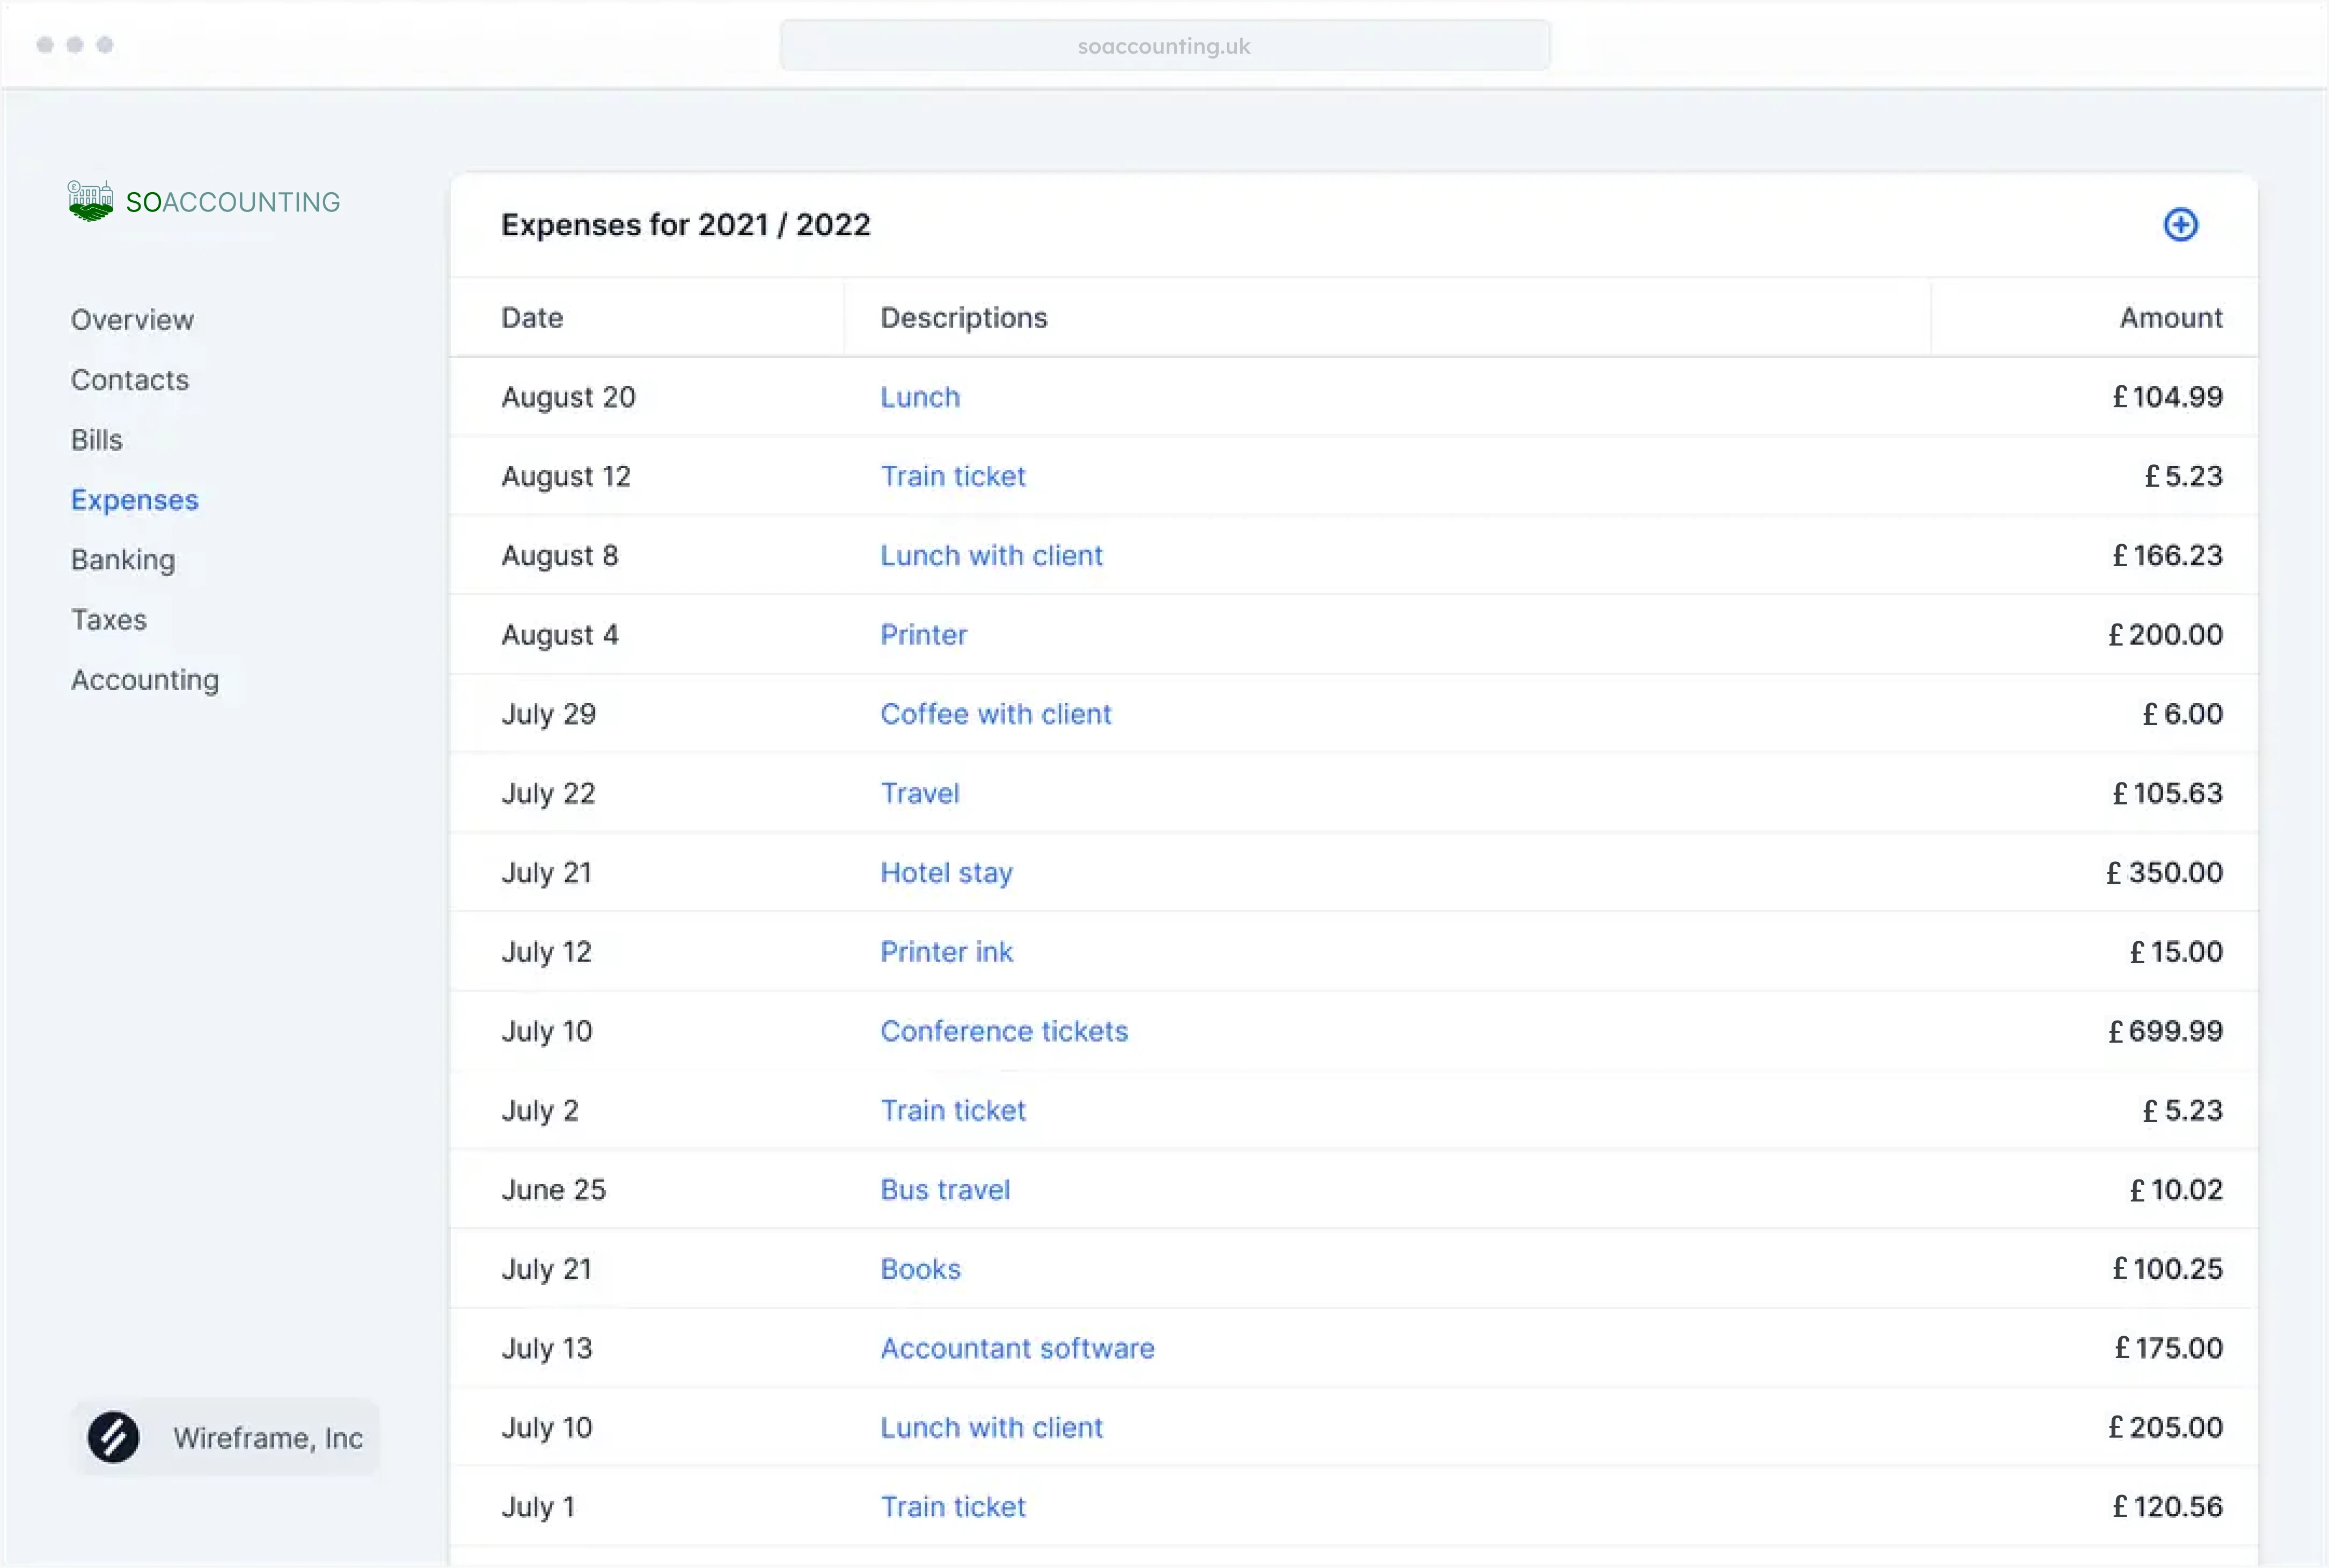Click the July 13 date cell
Image resolution: width=2329 pixels, height=1568 pixels.
tap(547, 1348)
